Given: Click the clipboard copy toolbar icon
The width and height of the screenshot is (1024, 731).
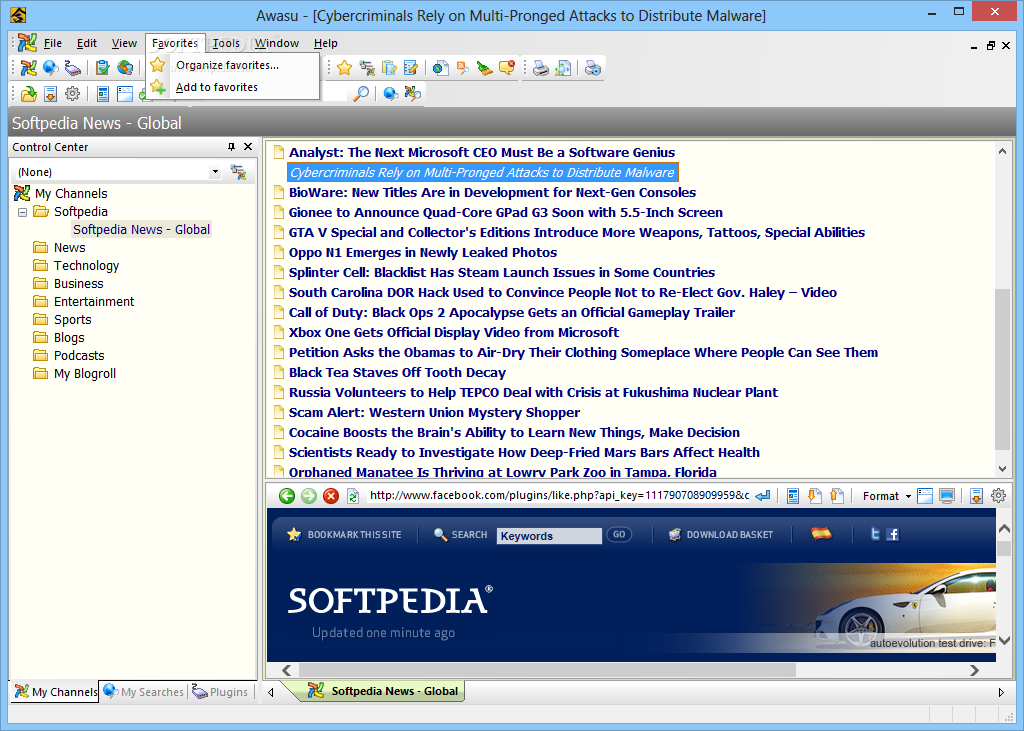Looking at the screenshot, I should tap(389, 67).
